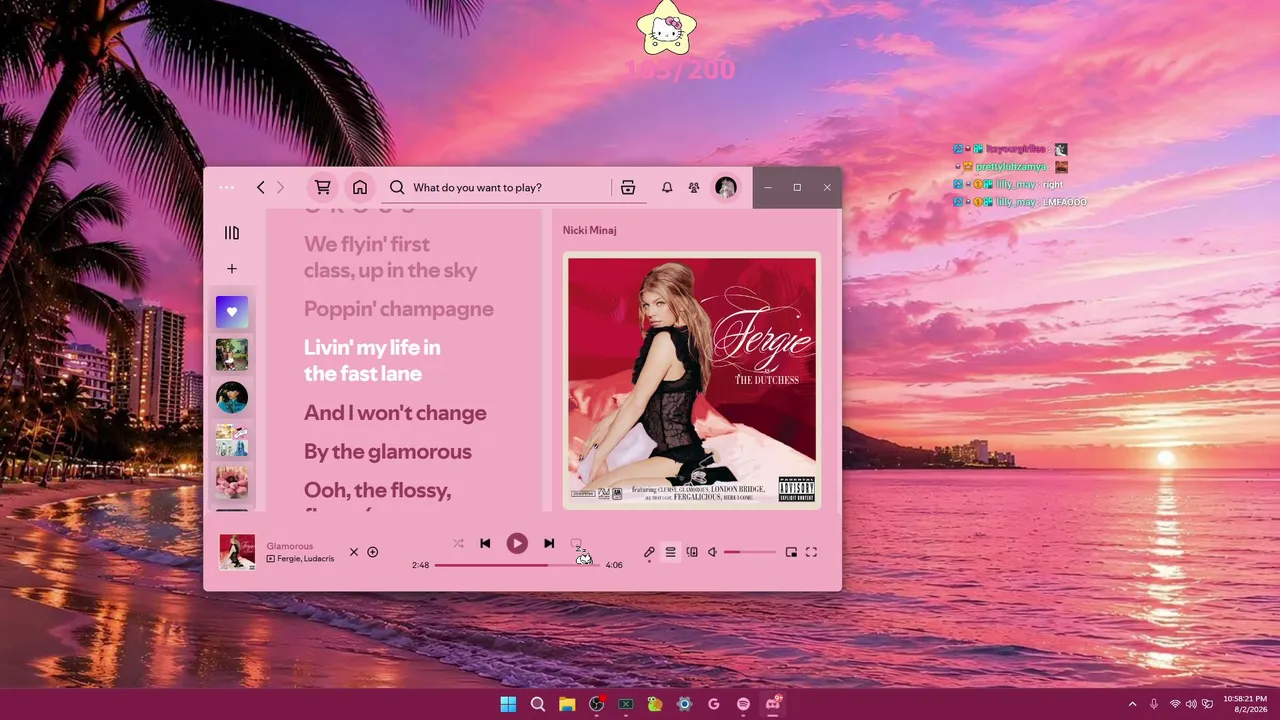This screenshot has height=720, width=1280.
Task: Open the round artist thumbnail in sidebar
Action: [232, 397]
